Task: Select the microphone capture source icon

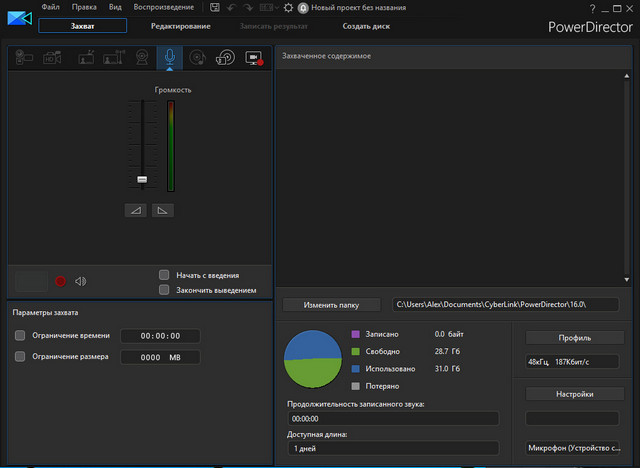Action: click(x=169, y=58)
